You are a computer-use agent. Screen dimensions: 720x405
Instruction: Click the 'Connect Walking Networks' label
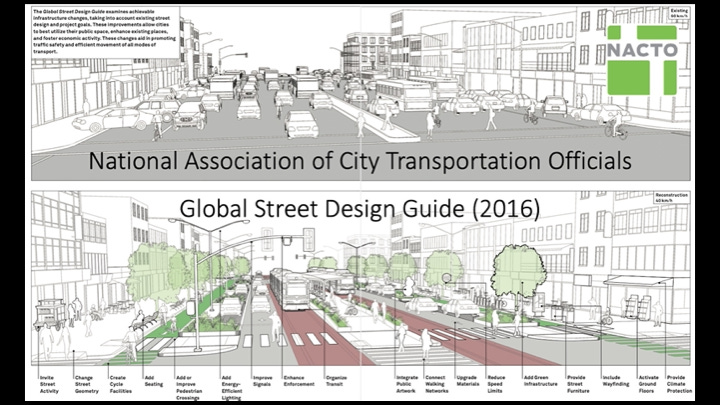point(437,384)
